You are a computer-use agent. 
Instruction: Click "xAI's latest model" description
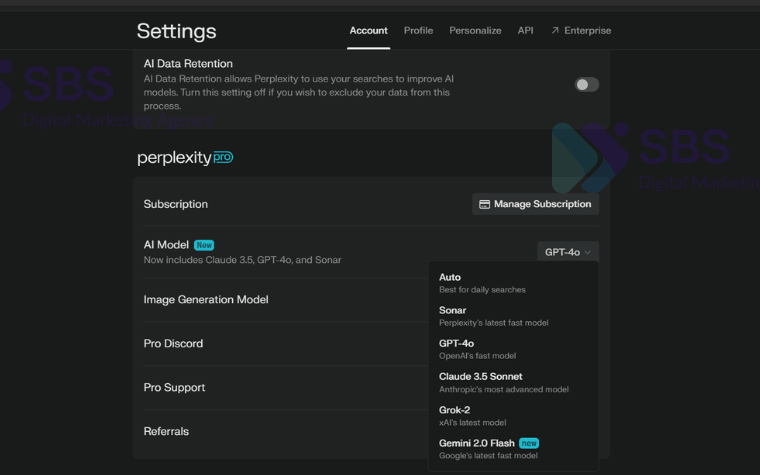[473, 423]
